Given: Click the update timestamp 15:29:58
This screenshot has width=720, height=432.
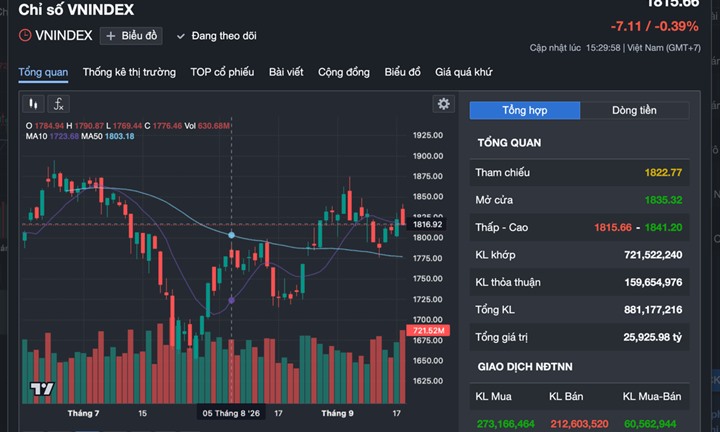Looking at the screenshot, I should pyautogui.click(x=603, y=48).
